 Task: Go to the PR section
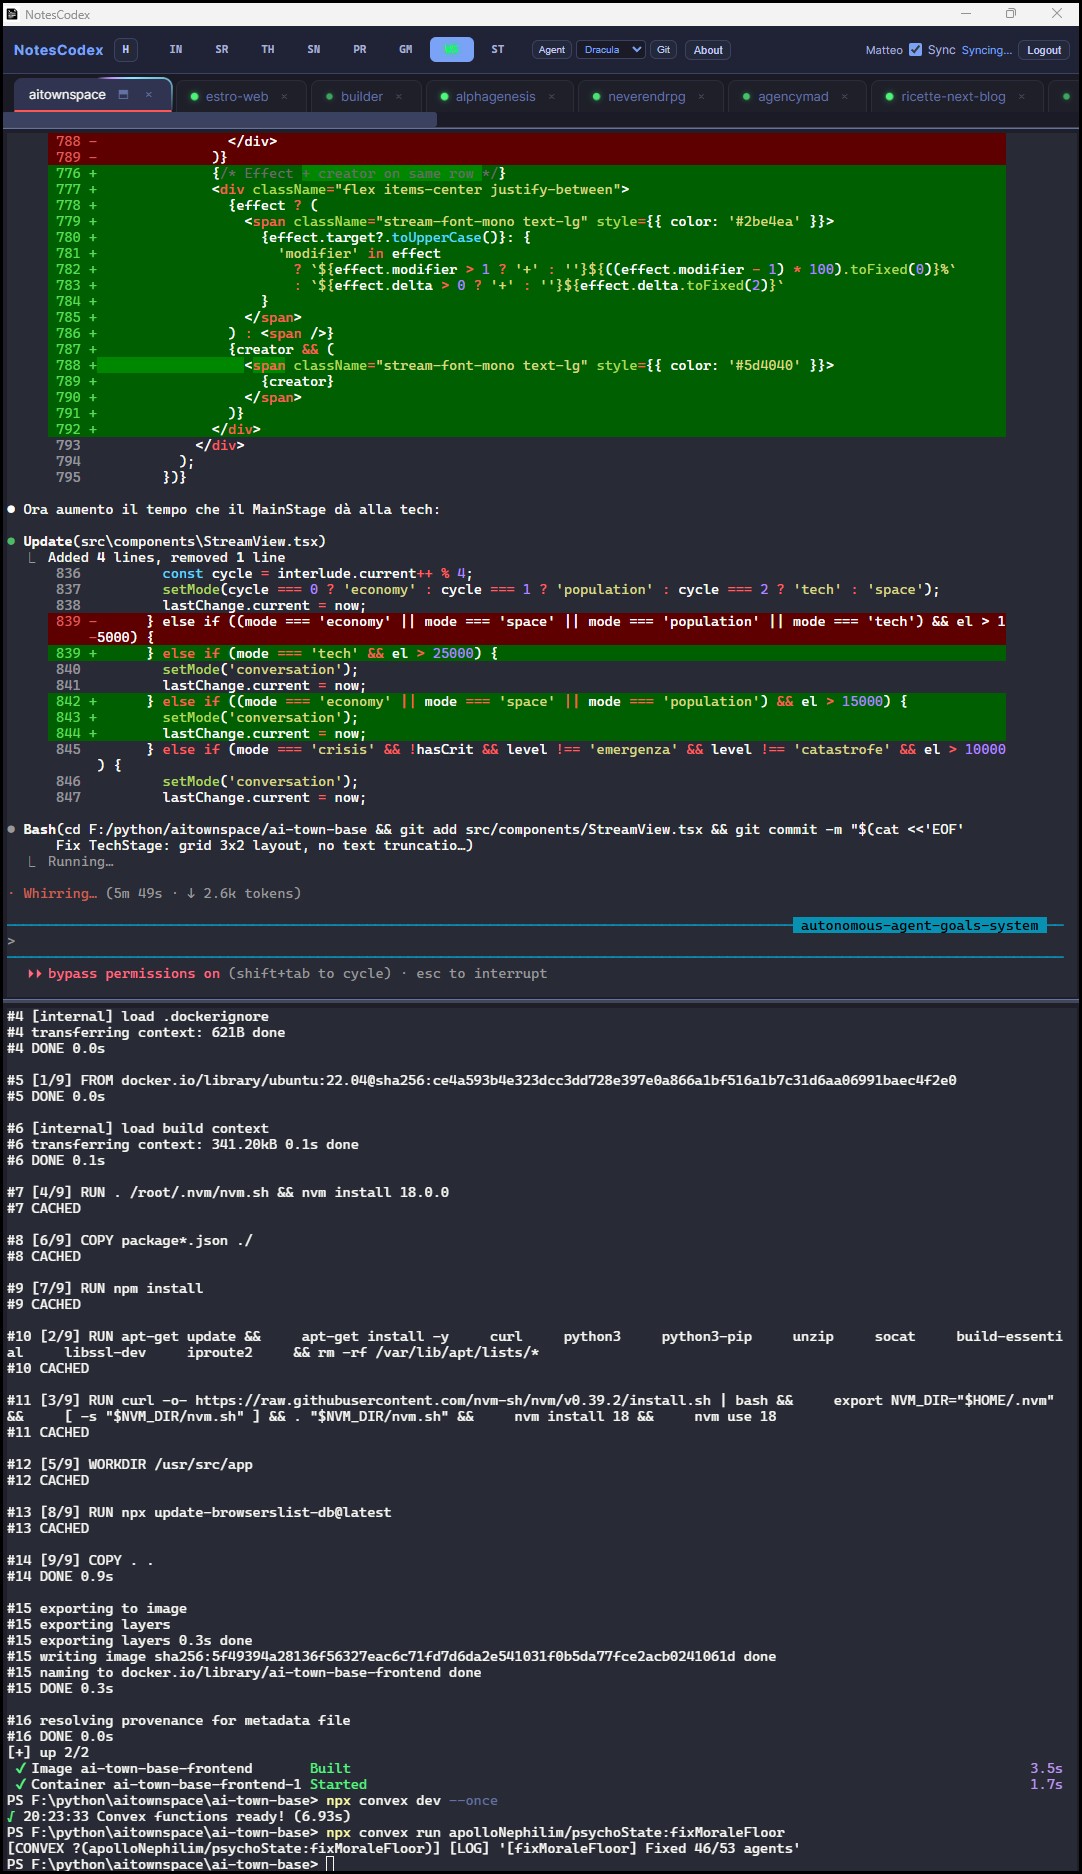tap(360, 49)
